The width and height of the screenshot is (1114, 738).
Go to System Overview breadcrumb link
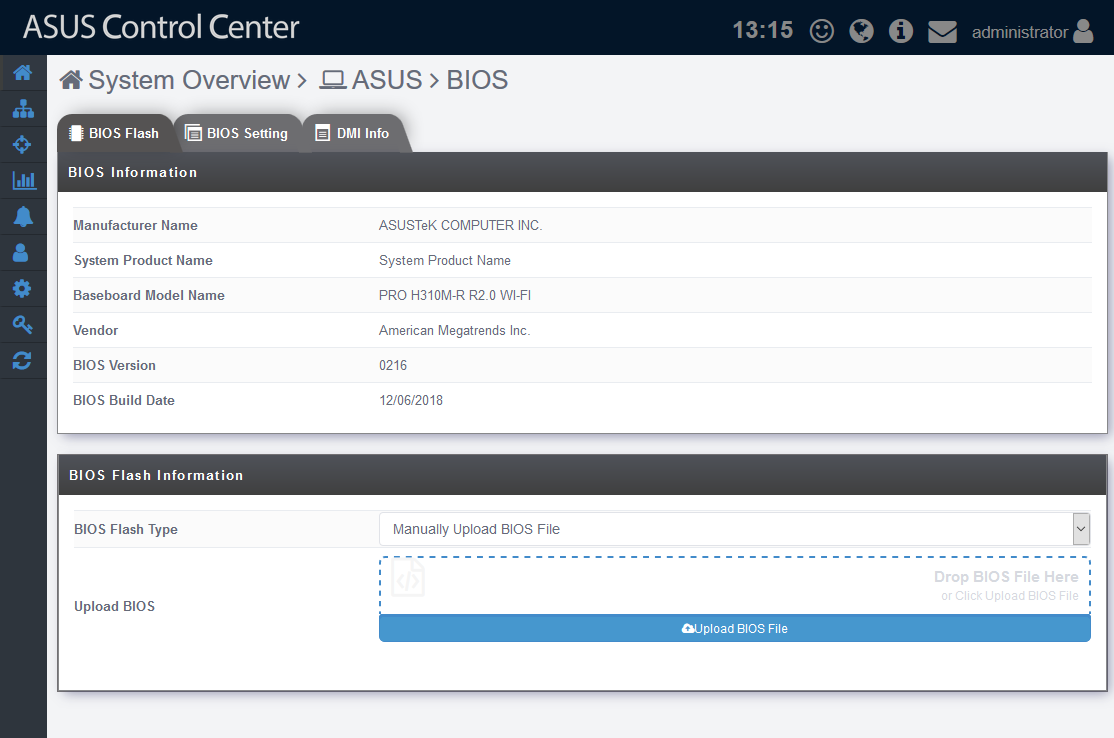[189, 80]
